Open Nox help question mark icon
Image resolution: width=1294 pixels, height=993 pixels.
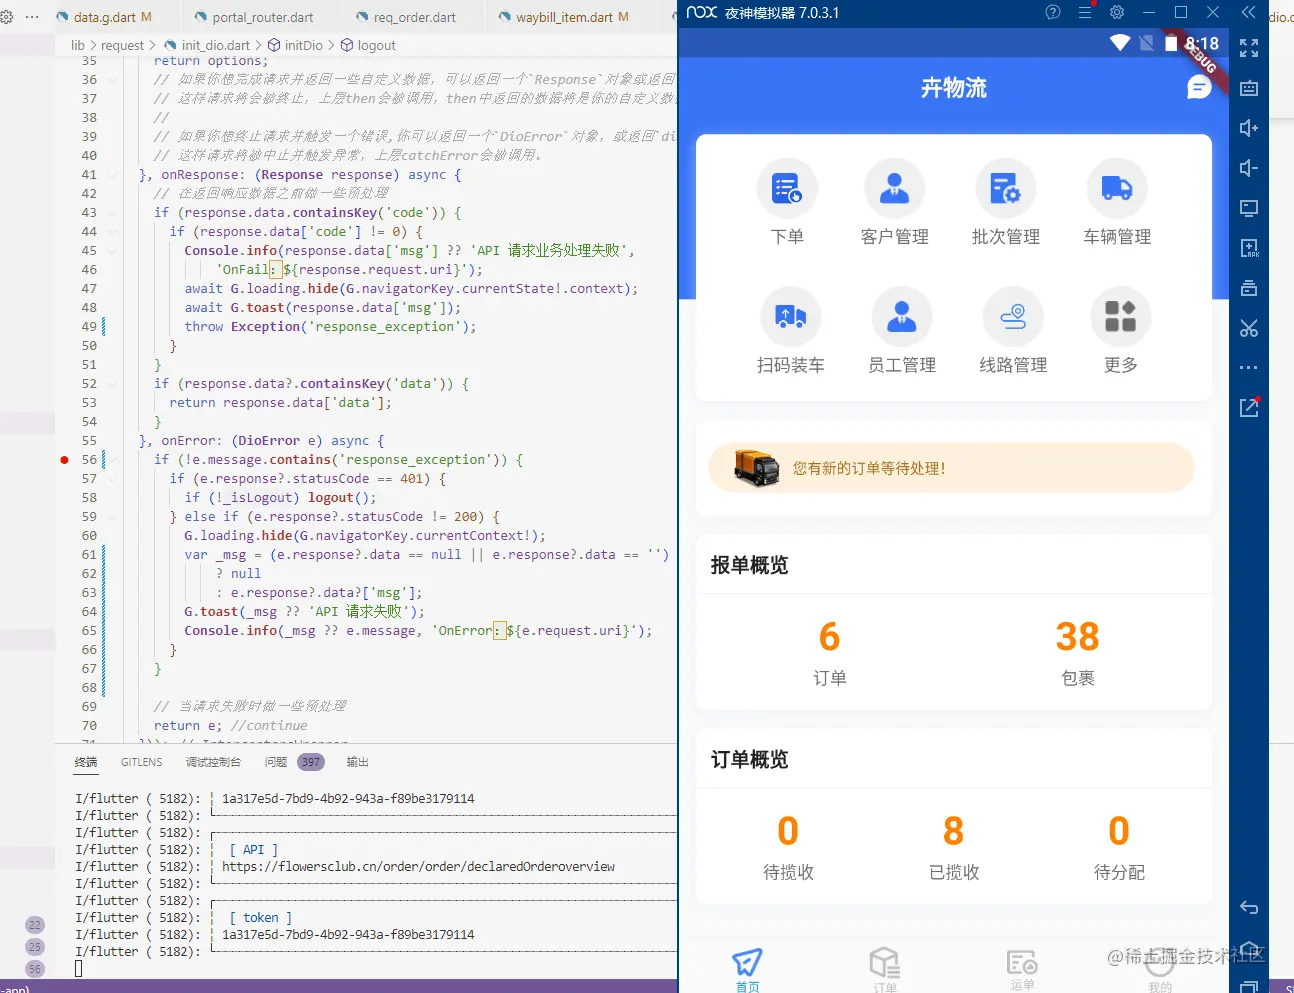tap(1052, 12)
